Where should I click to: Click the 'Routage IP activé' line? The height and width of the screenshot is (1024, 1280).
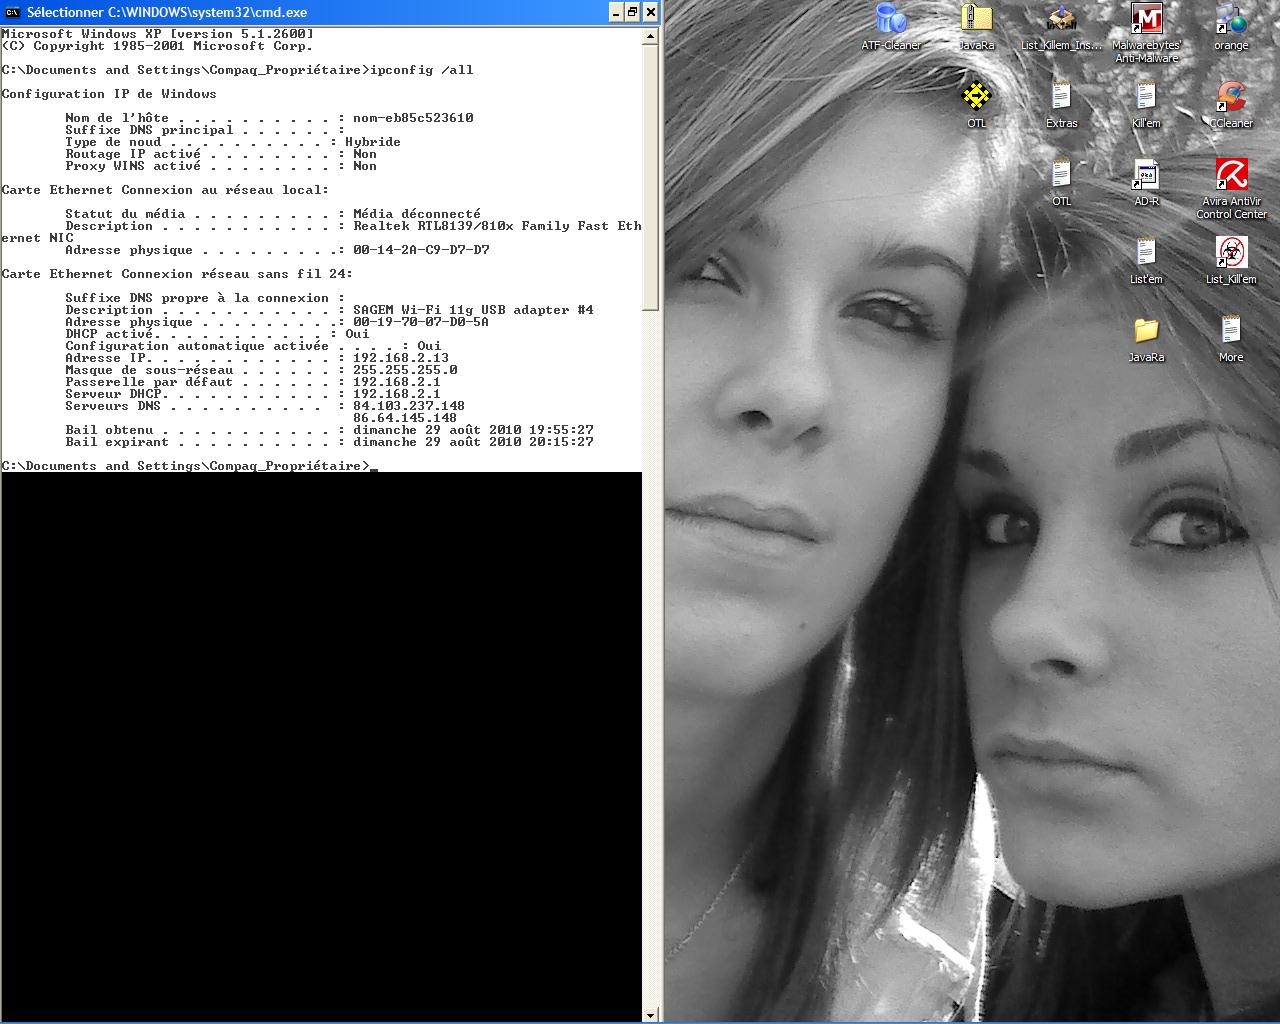pyautogui.click(x=221, y=154)
